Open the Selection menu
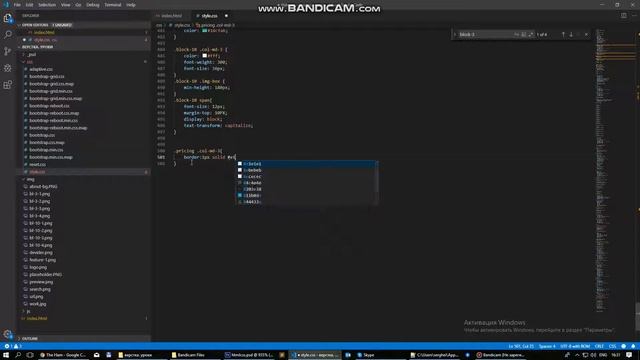 coord(47,5)
